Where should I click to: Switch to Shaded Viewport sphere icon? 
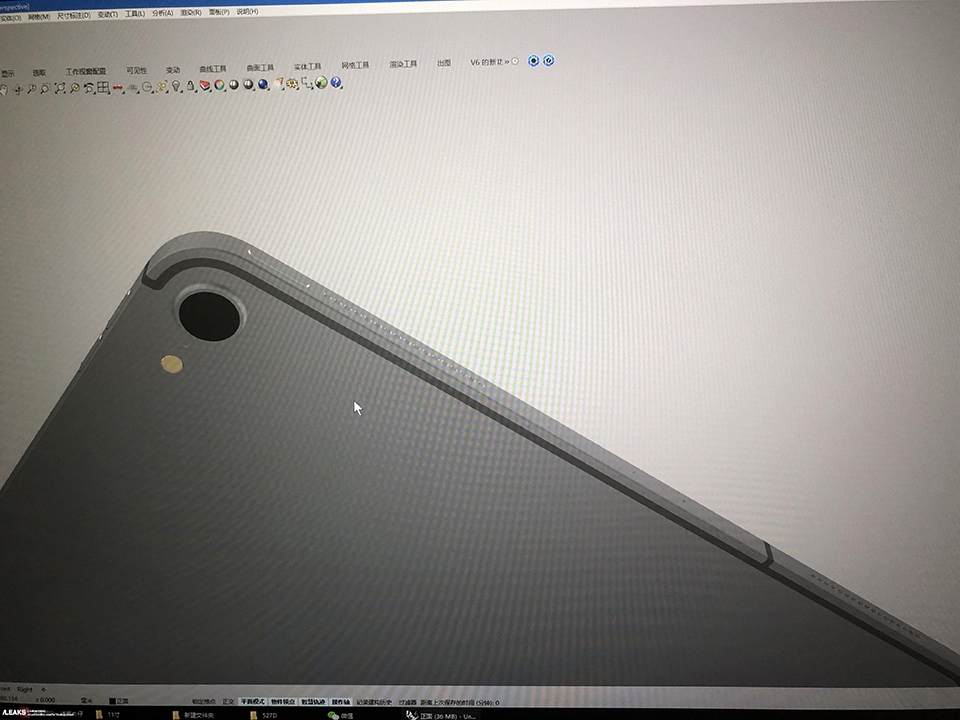[233, 85]
